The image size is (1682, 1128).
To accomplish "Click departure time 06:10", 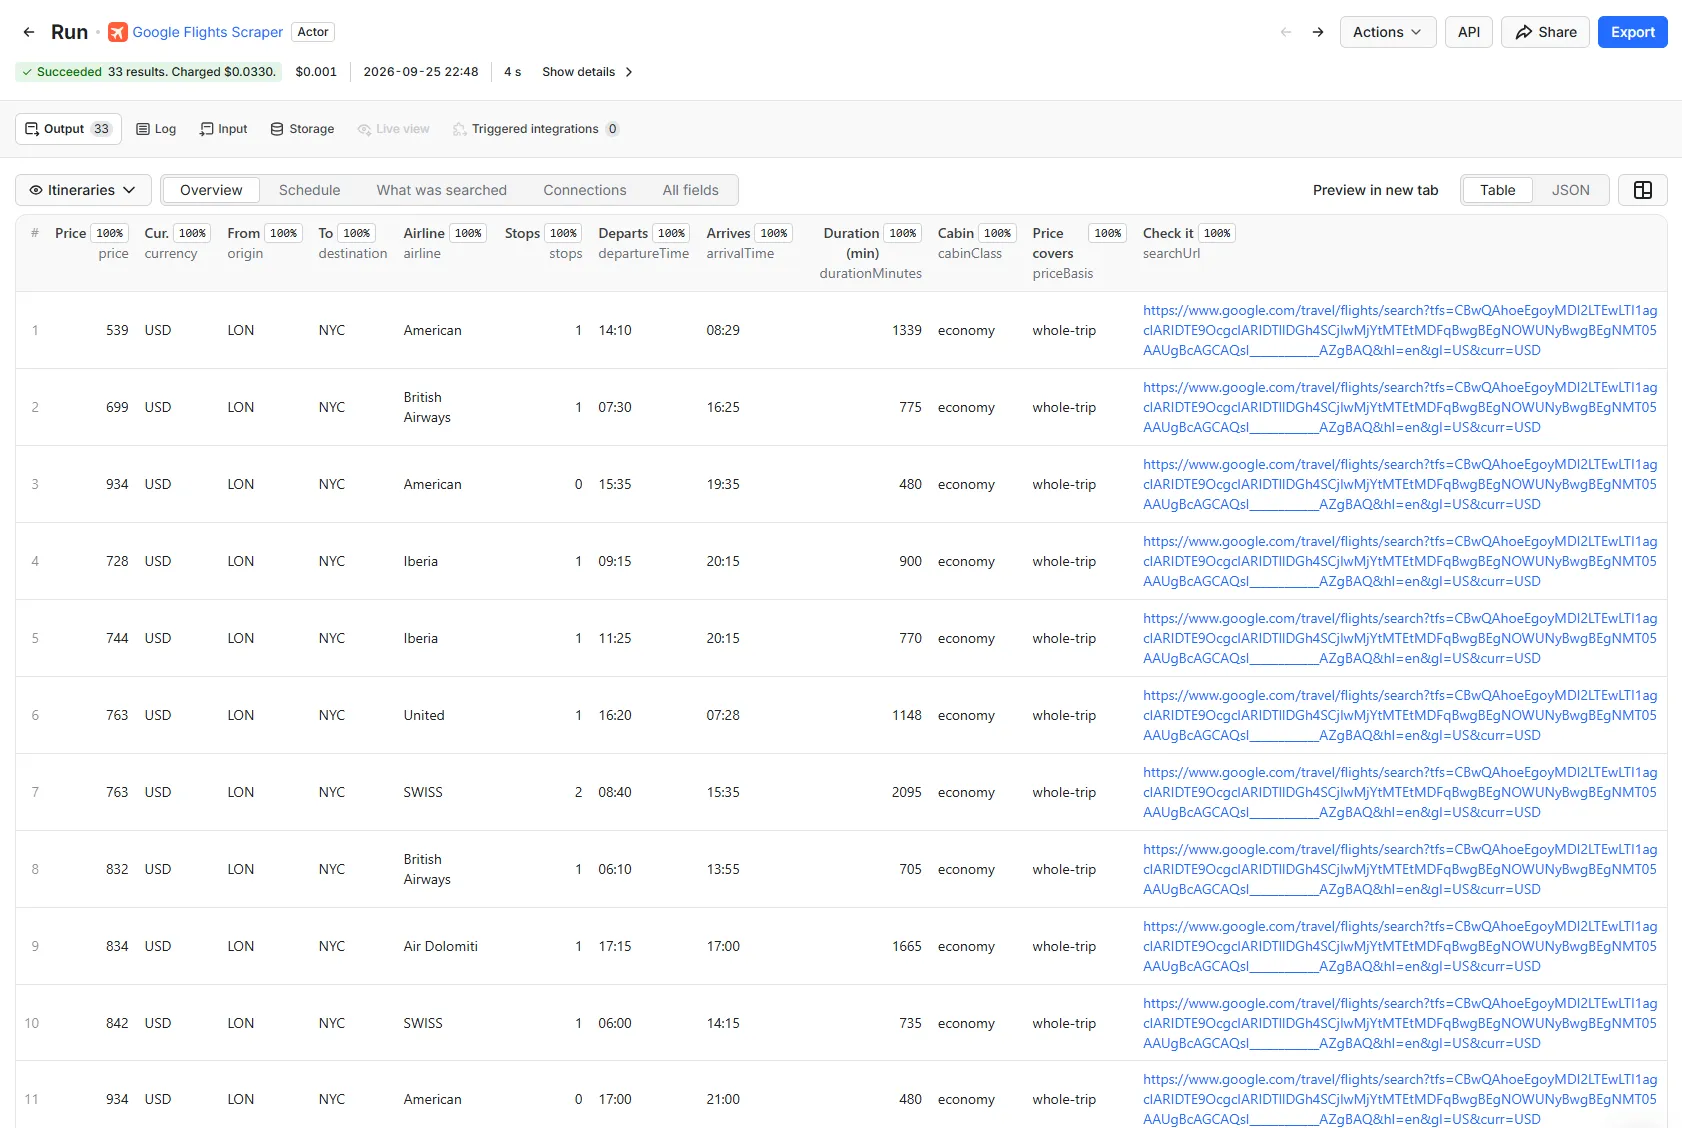I will tap(615, 869).
